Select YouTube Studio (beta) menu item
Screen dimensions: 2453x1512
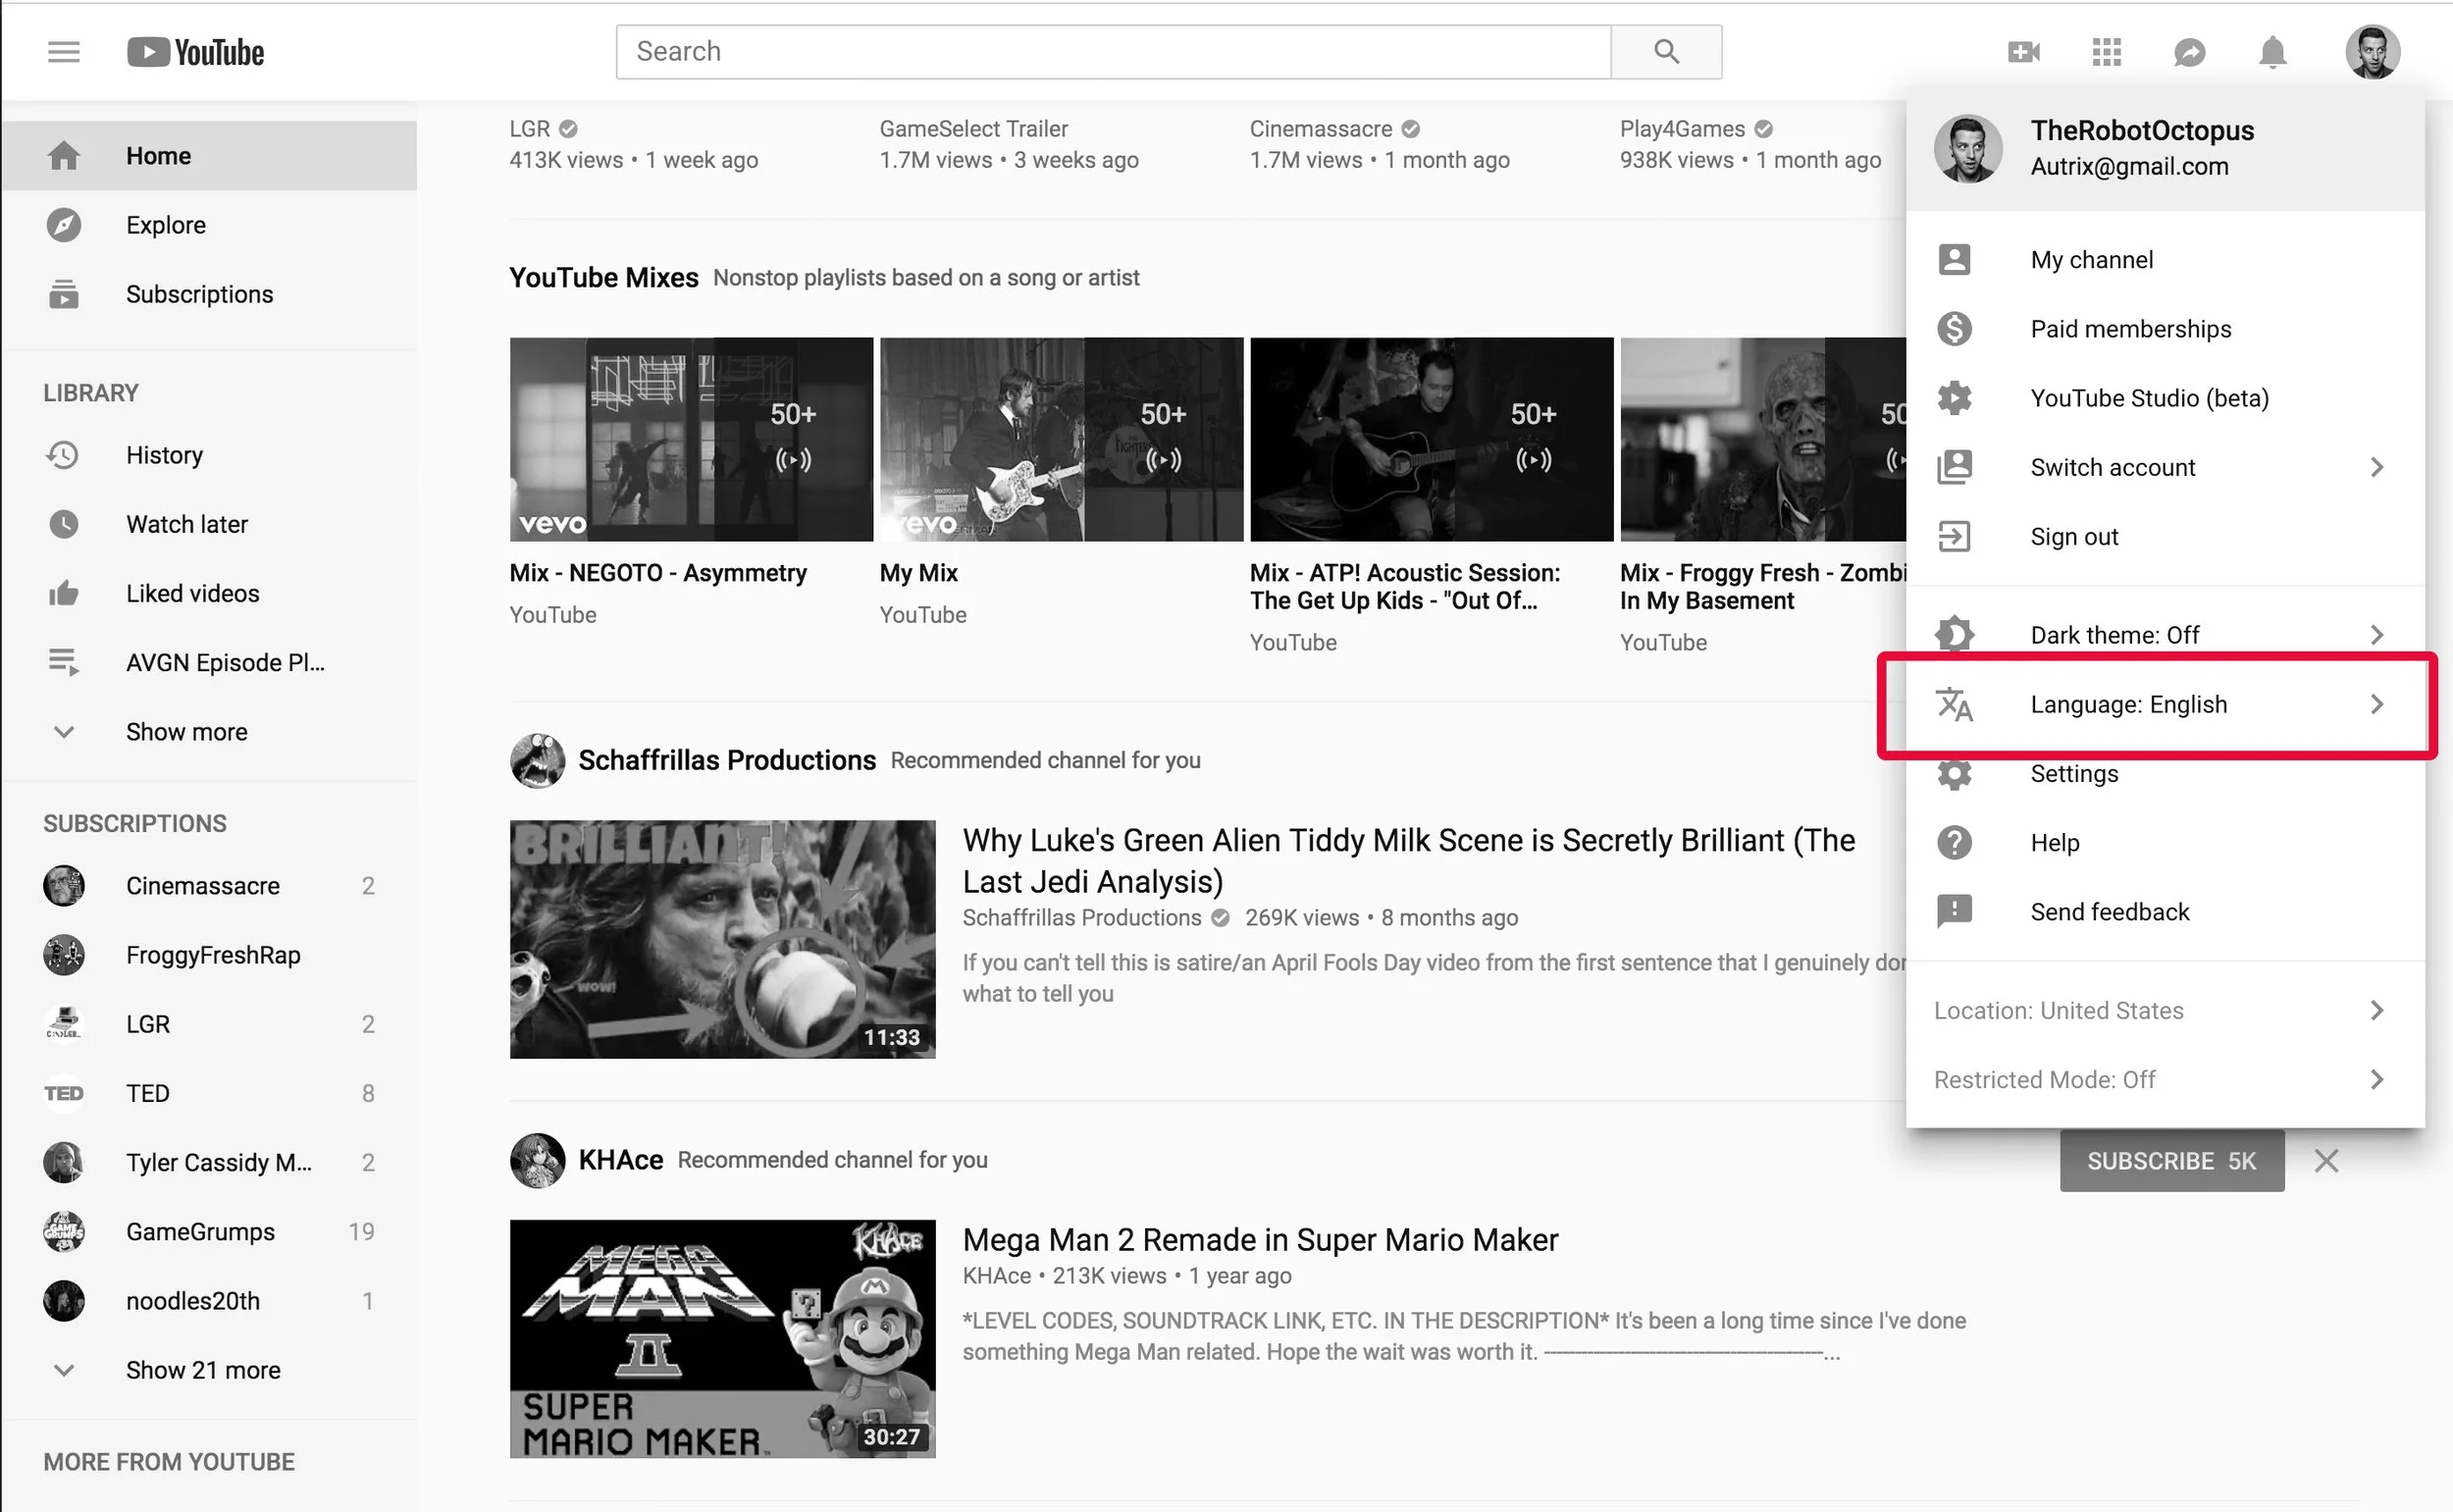coord(2165,398)
